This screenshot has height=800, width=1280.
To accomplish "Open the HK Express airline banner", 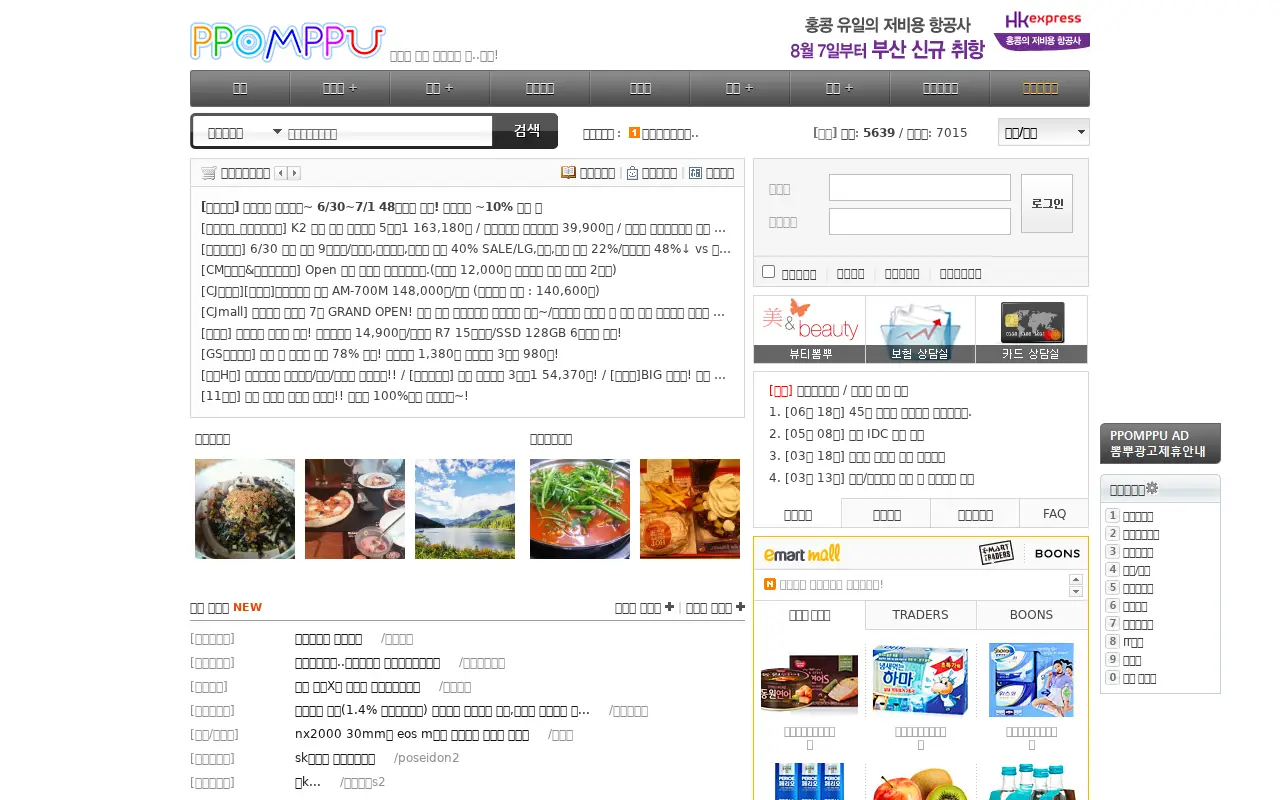I will point(939,36).
